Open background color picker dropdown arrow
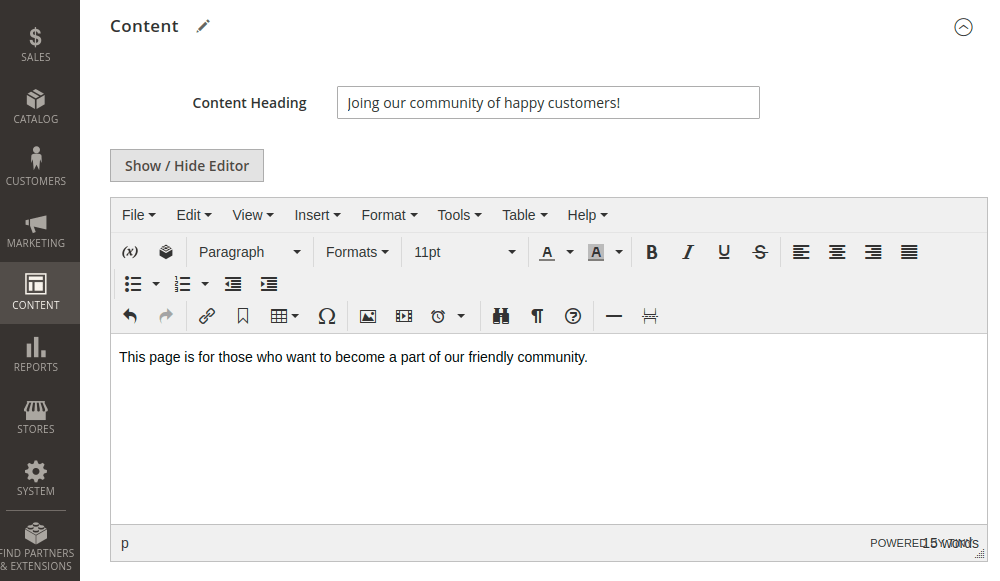The width and height of the screenshot is (1000, 581). 619,252
